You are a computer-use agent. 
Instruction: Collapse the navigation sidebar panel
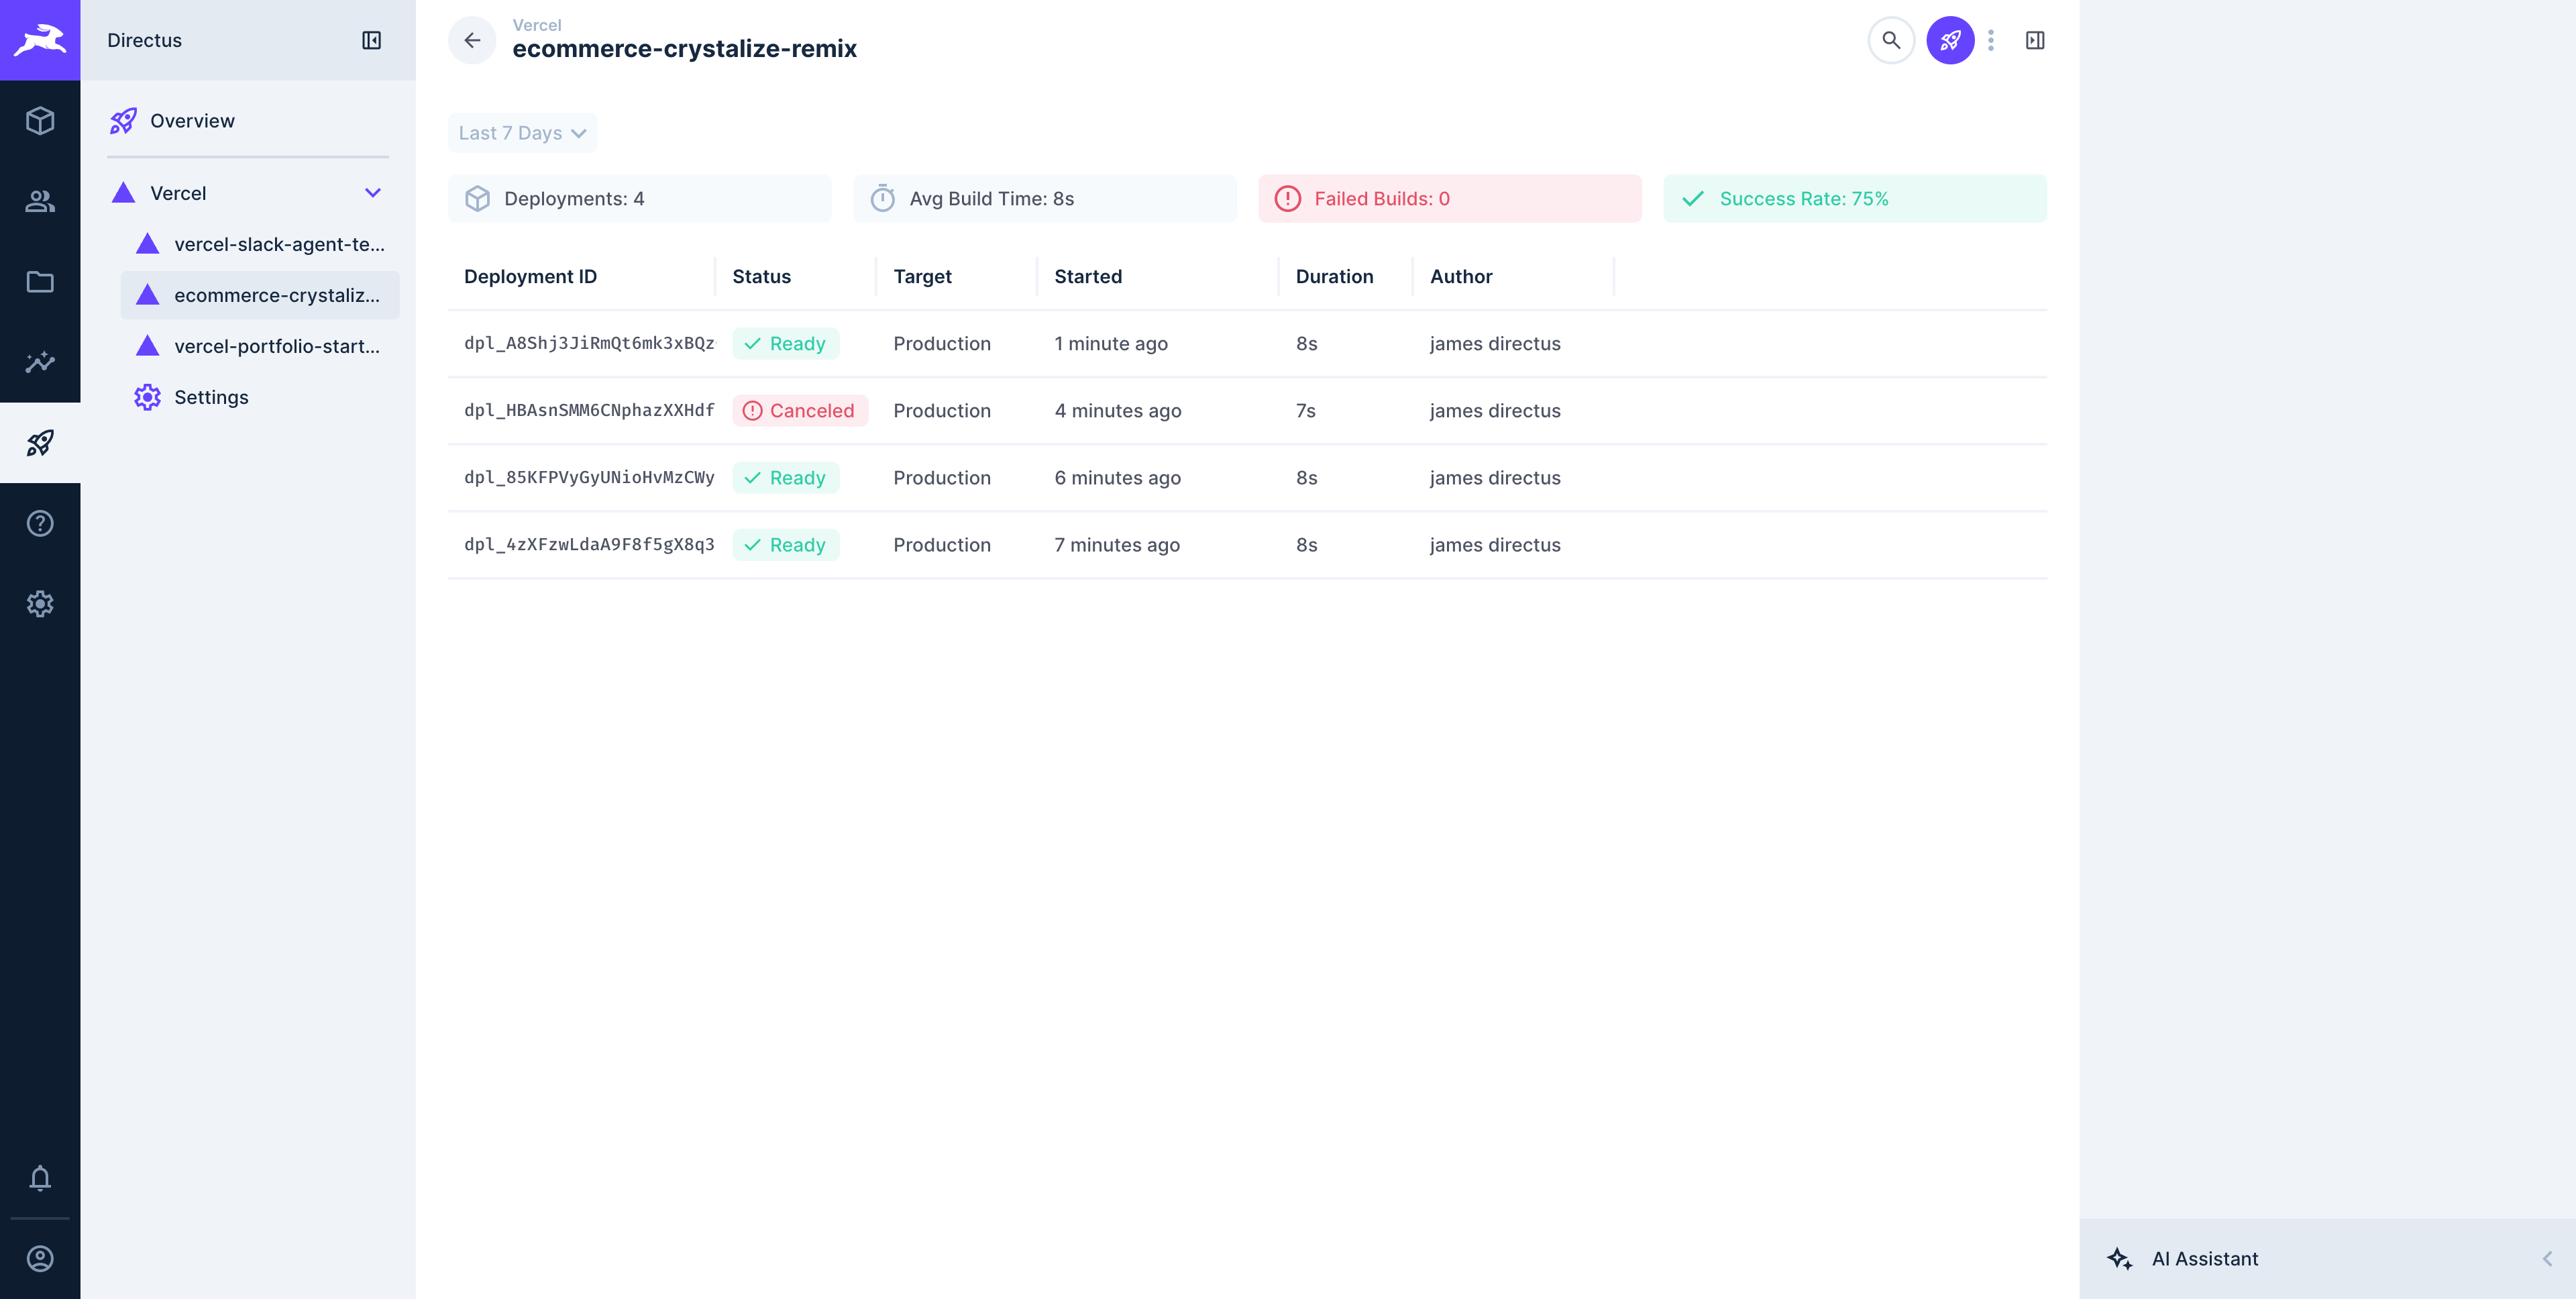click(x=371, y=40)
